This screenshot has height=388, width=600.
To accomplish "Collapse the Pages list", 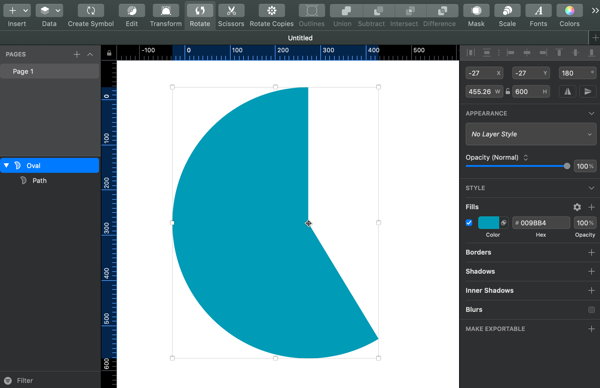I will [x=90, y=54].
